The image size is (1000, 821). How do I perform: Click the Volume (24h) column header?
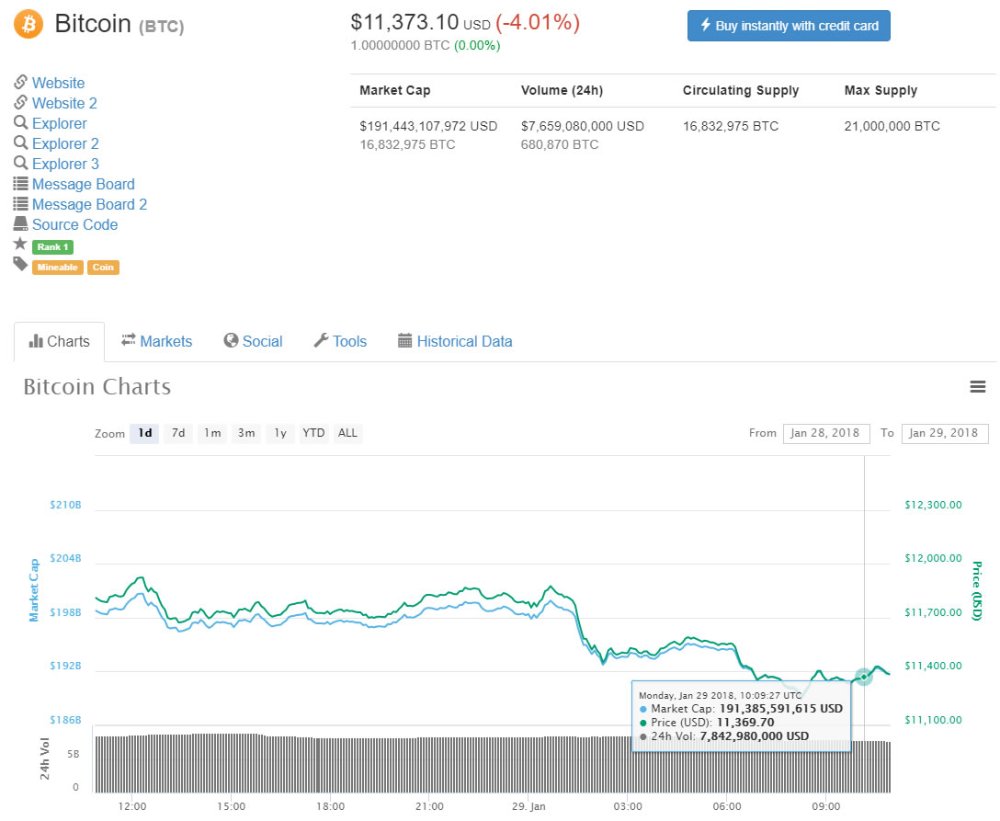(x=561, y=91)
